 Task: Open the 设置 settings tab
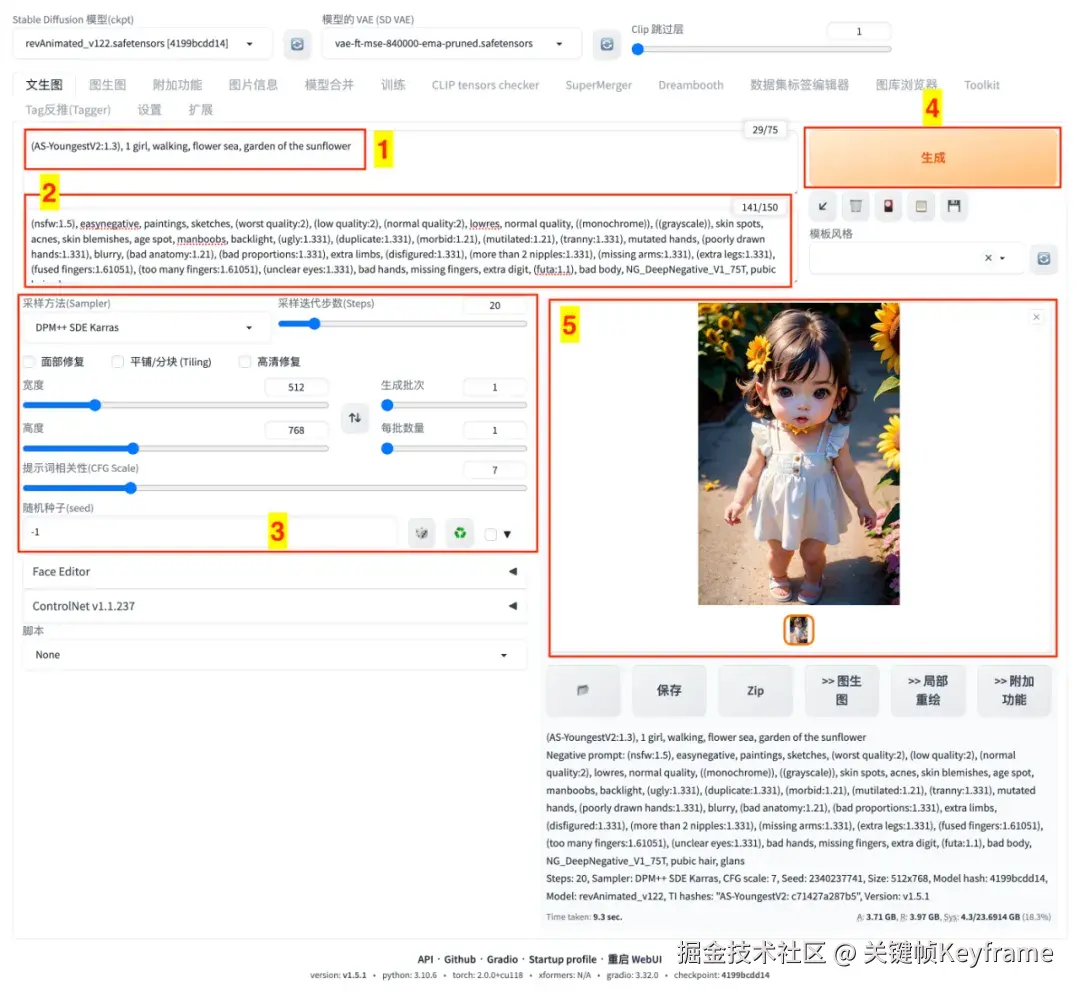(149, 110)
